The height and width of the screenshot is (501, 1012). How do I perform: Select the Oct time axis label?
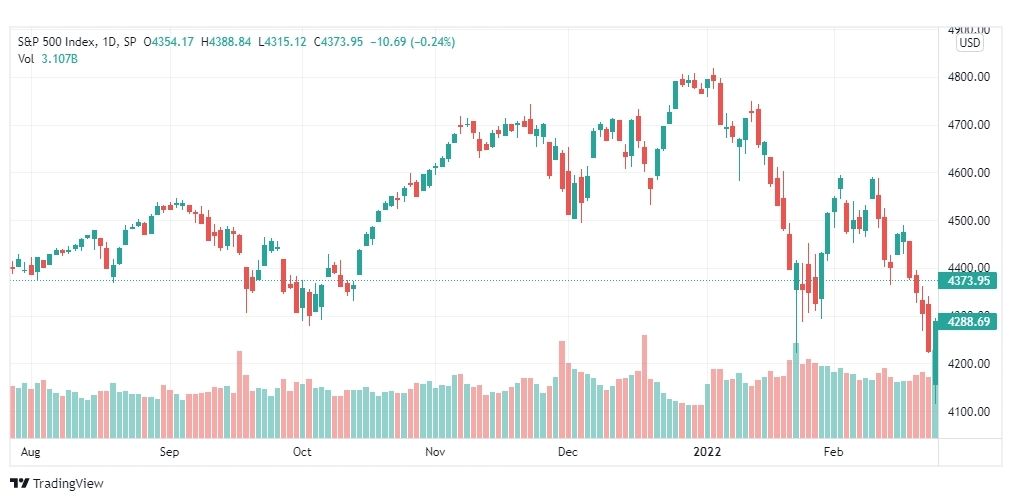coord(302,452)
